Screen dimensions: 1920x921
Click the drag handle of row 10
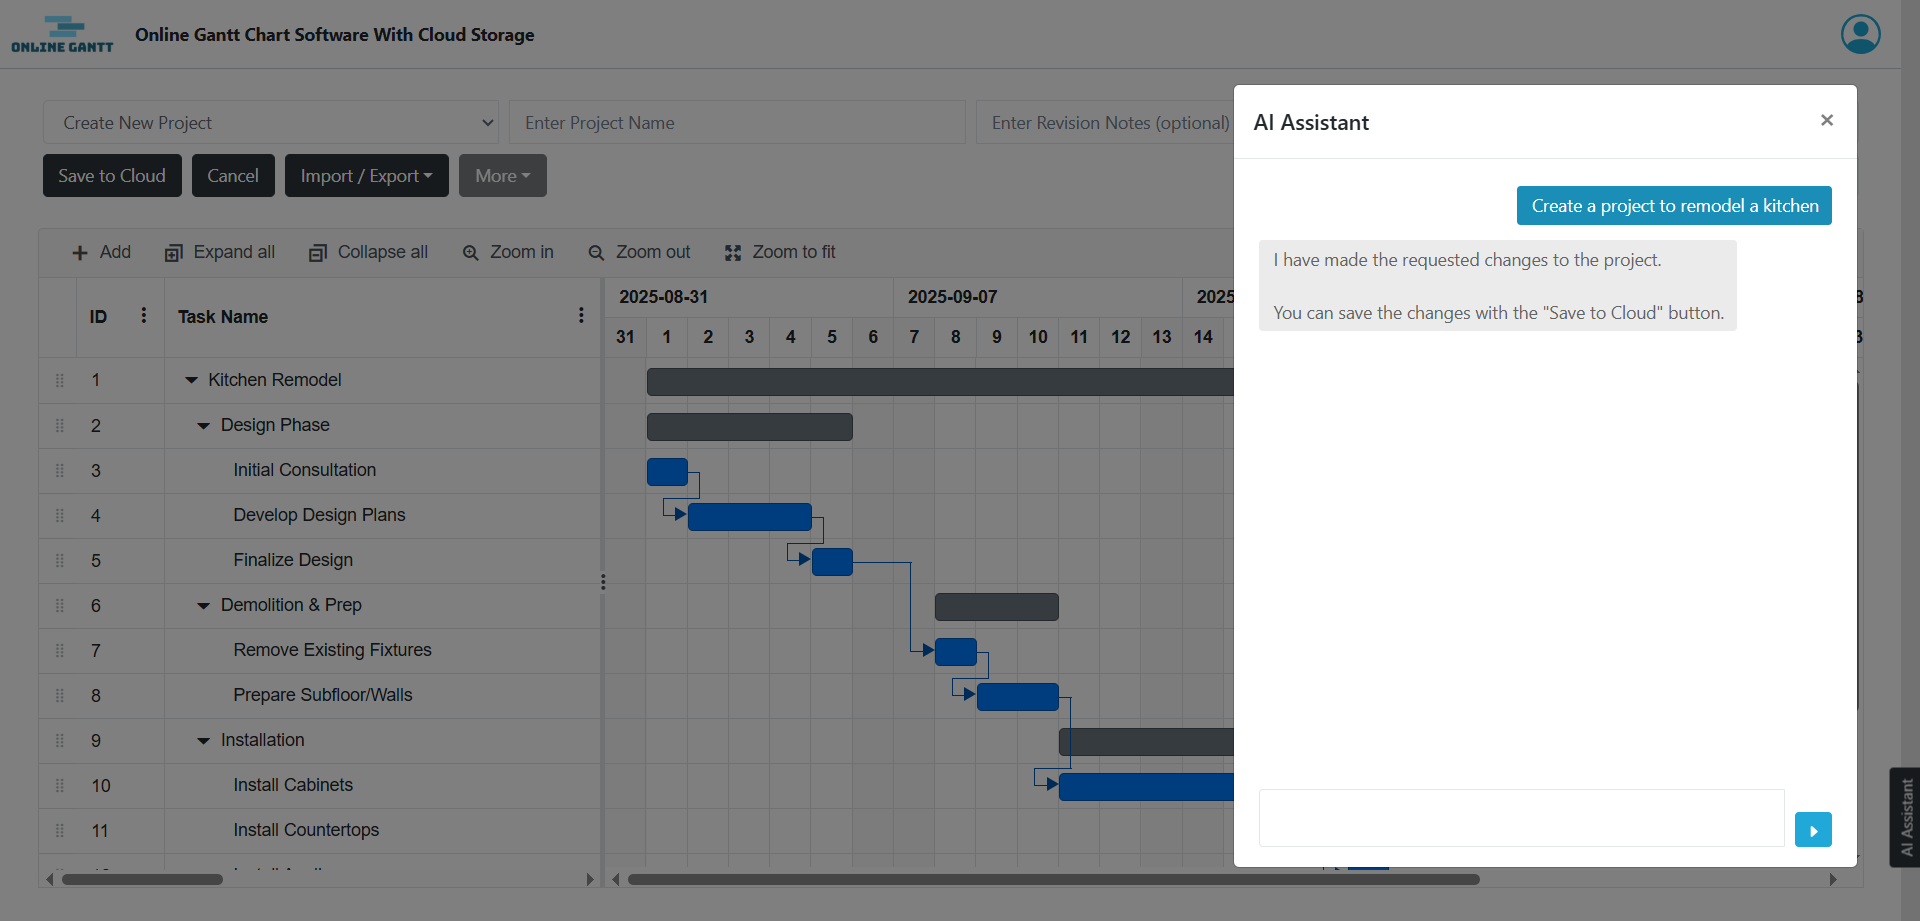click(59, 785)
